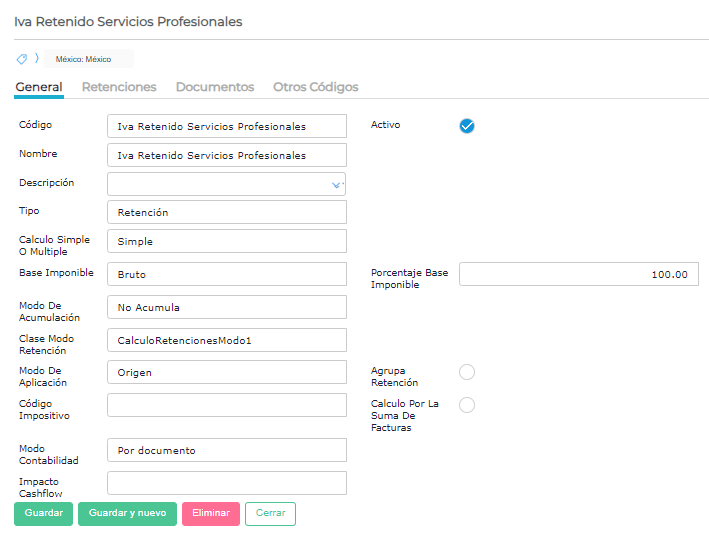Click the Eliminar button
The height and width of the screenshot is (537, 709).
(211, 513)
